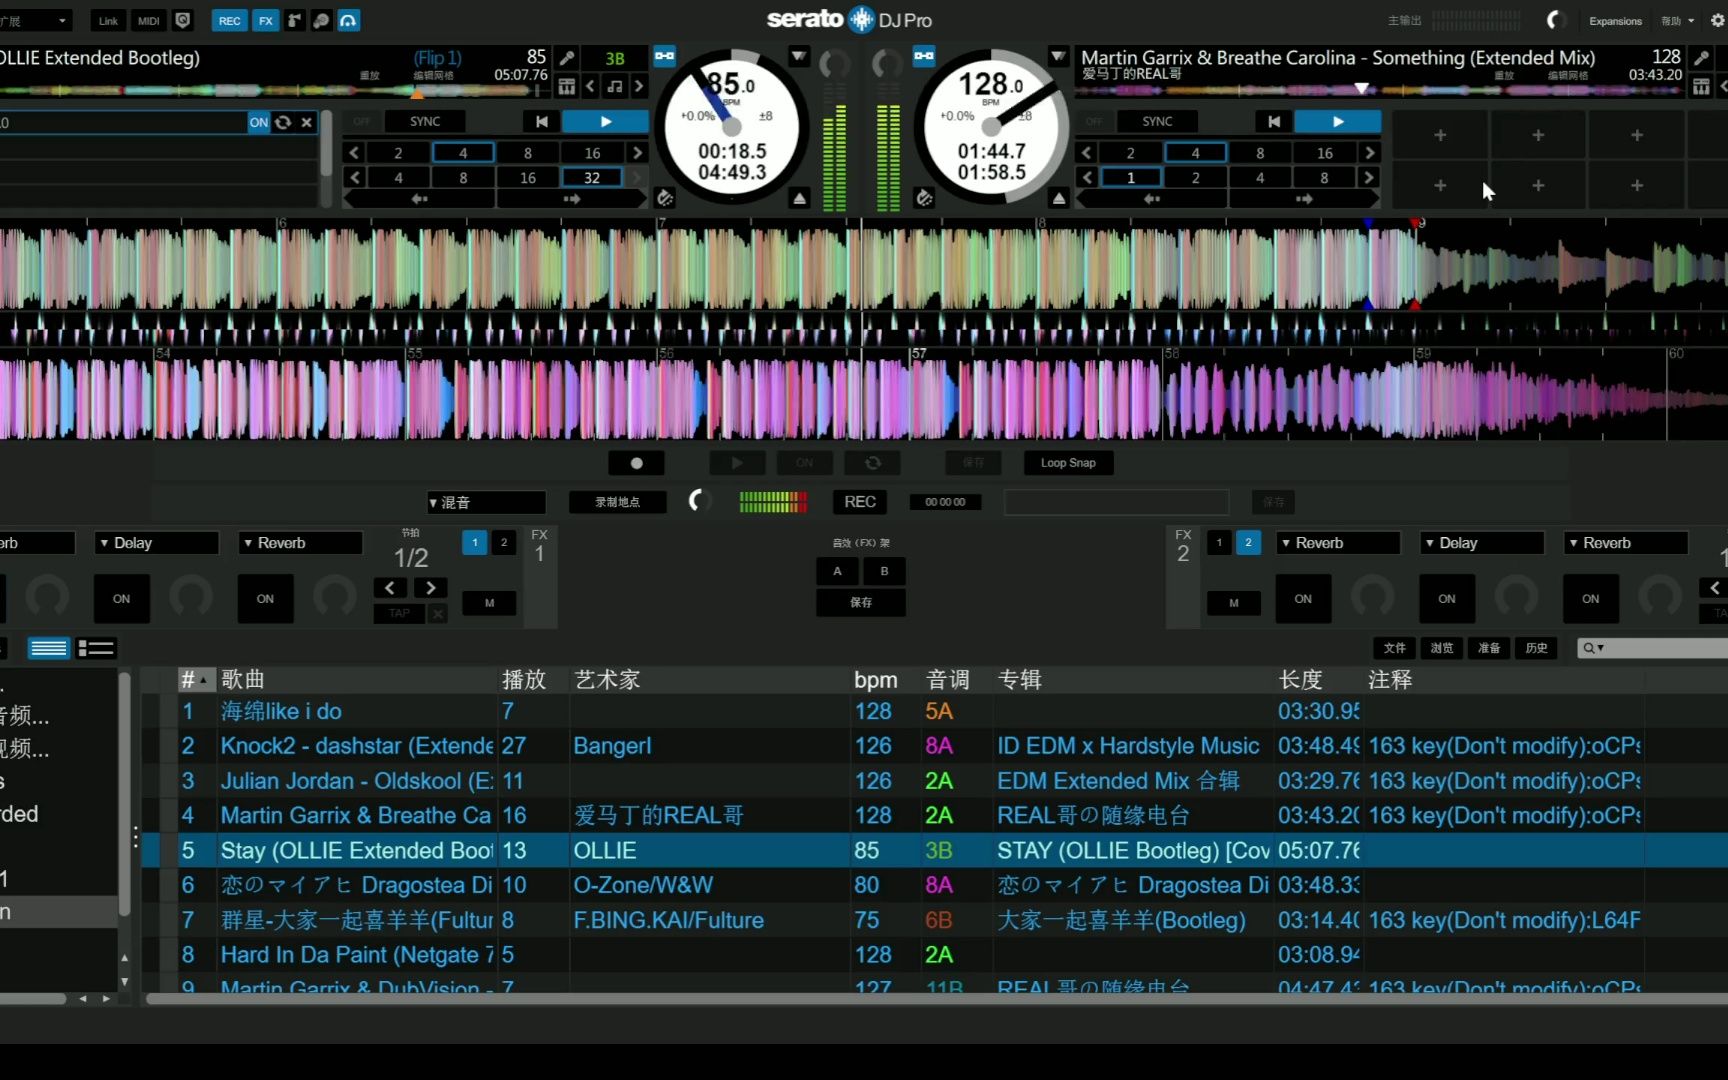Click the right deck play button
This screenshot has width=1728, height=1080.
pos(1338,121)
